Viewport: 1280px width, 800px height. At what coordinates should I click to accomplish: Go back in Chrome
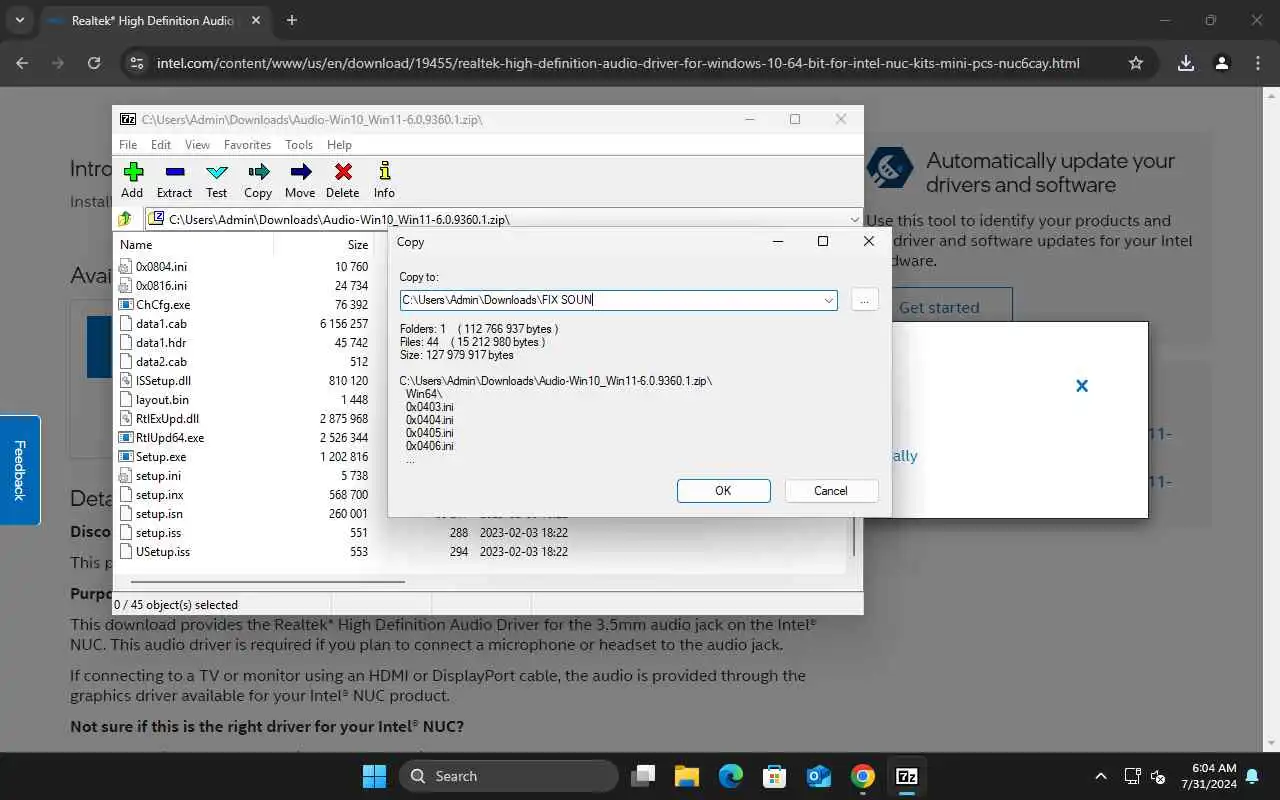(23, 63)
